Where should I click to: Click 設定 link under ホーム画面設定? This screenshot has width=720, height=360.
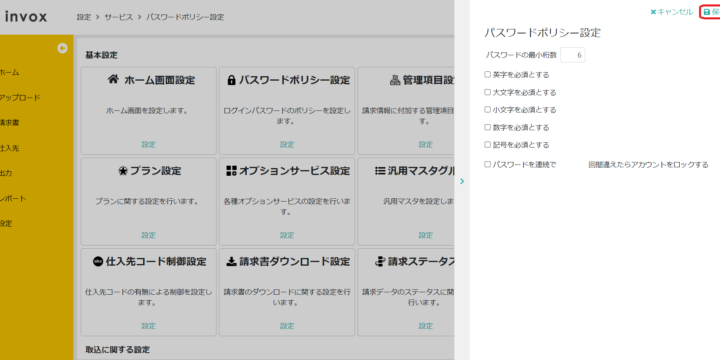(x=148, y=145)
